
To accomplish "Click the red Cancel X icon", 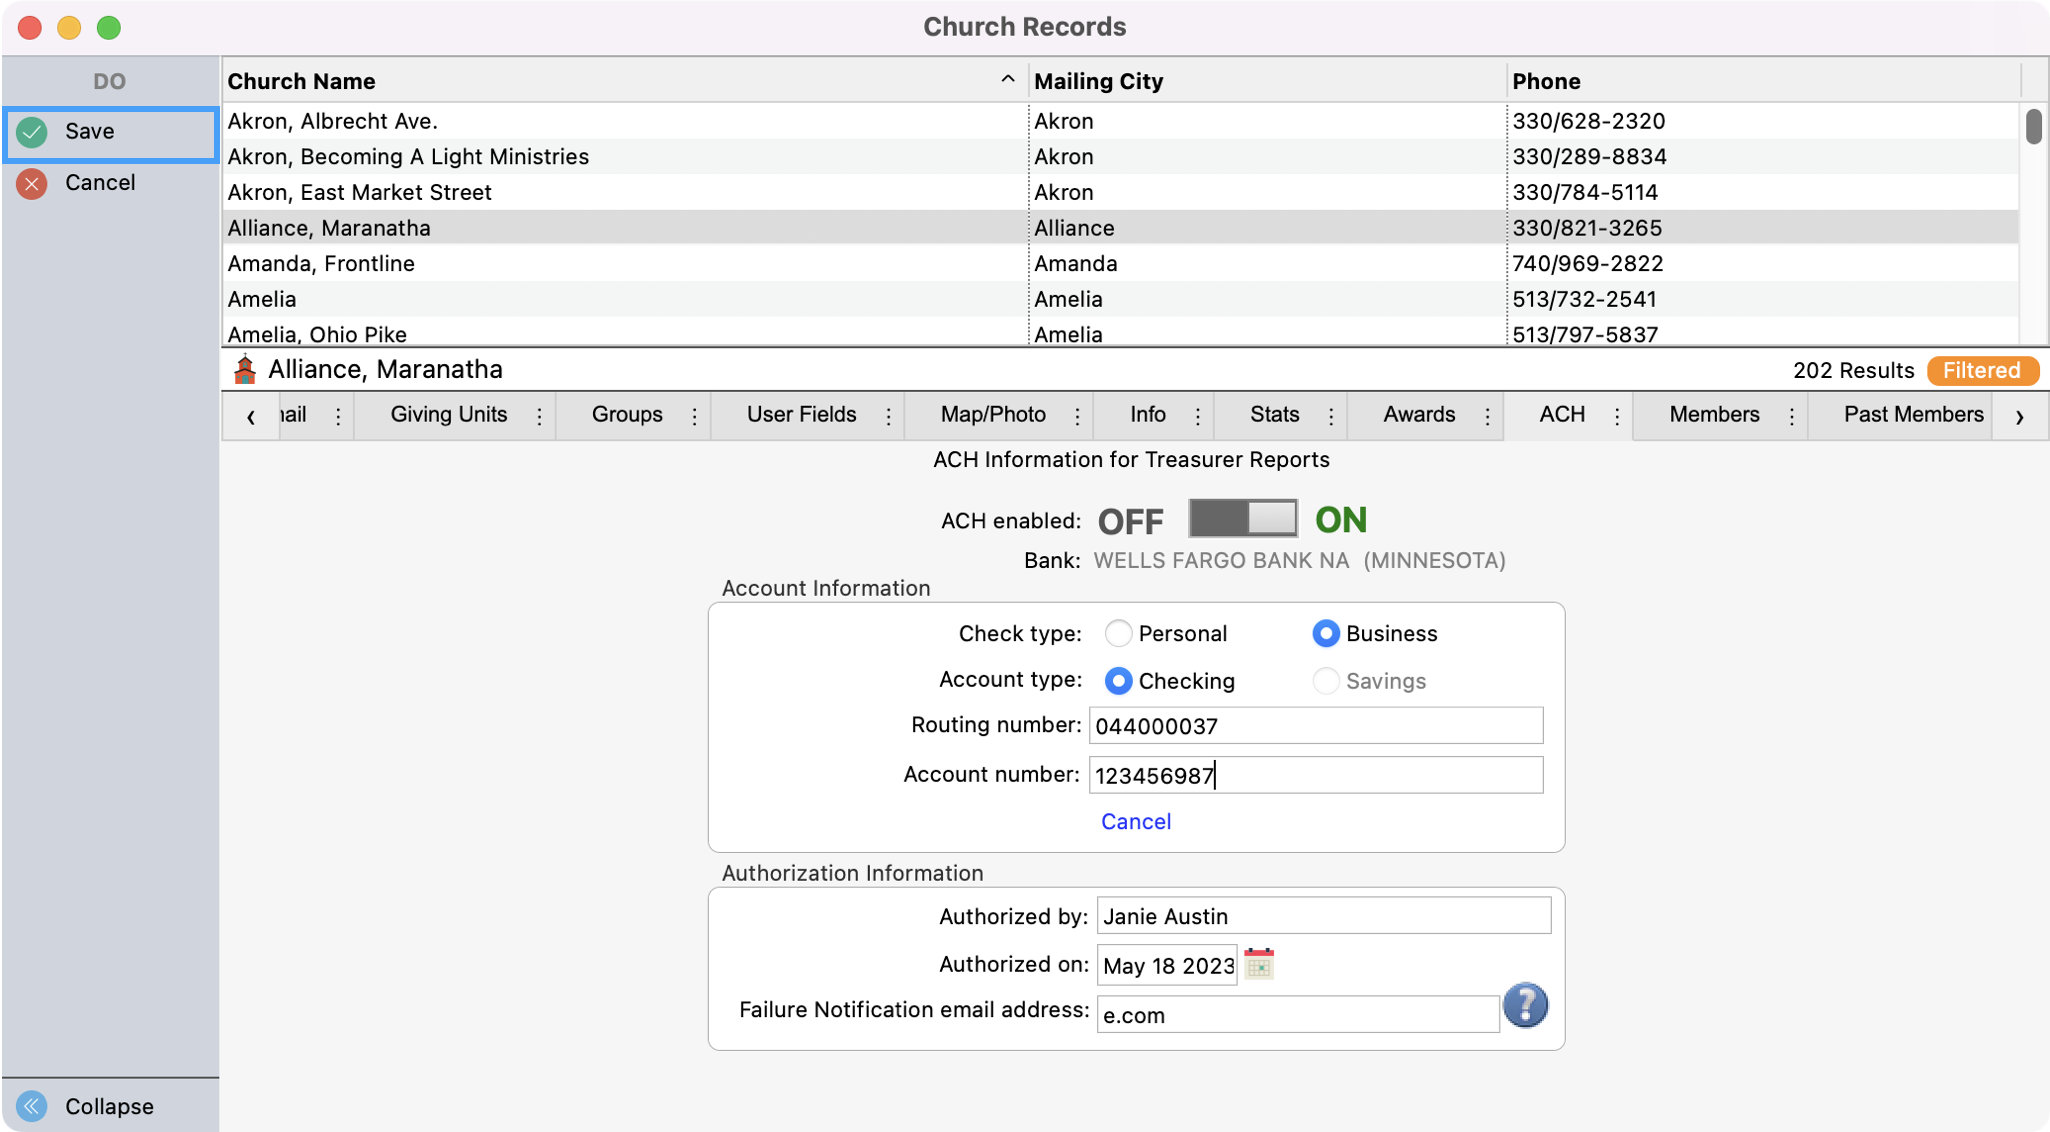I will [32, 183].
